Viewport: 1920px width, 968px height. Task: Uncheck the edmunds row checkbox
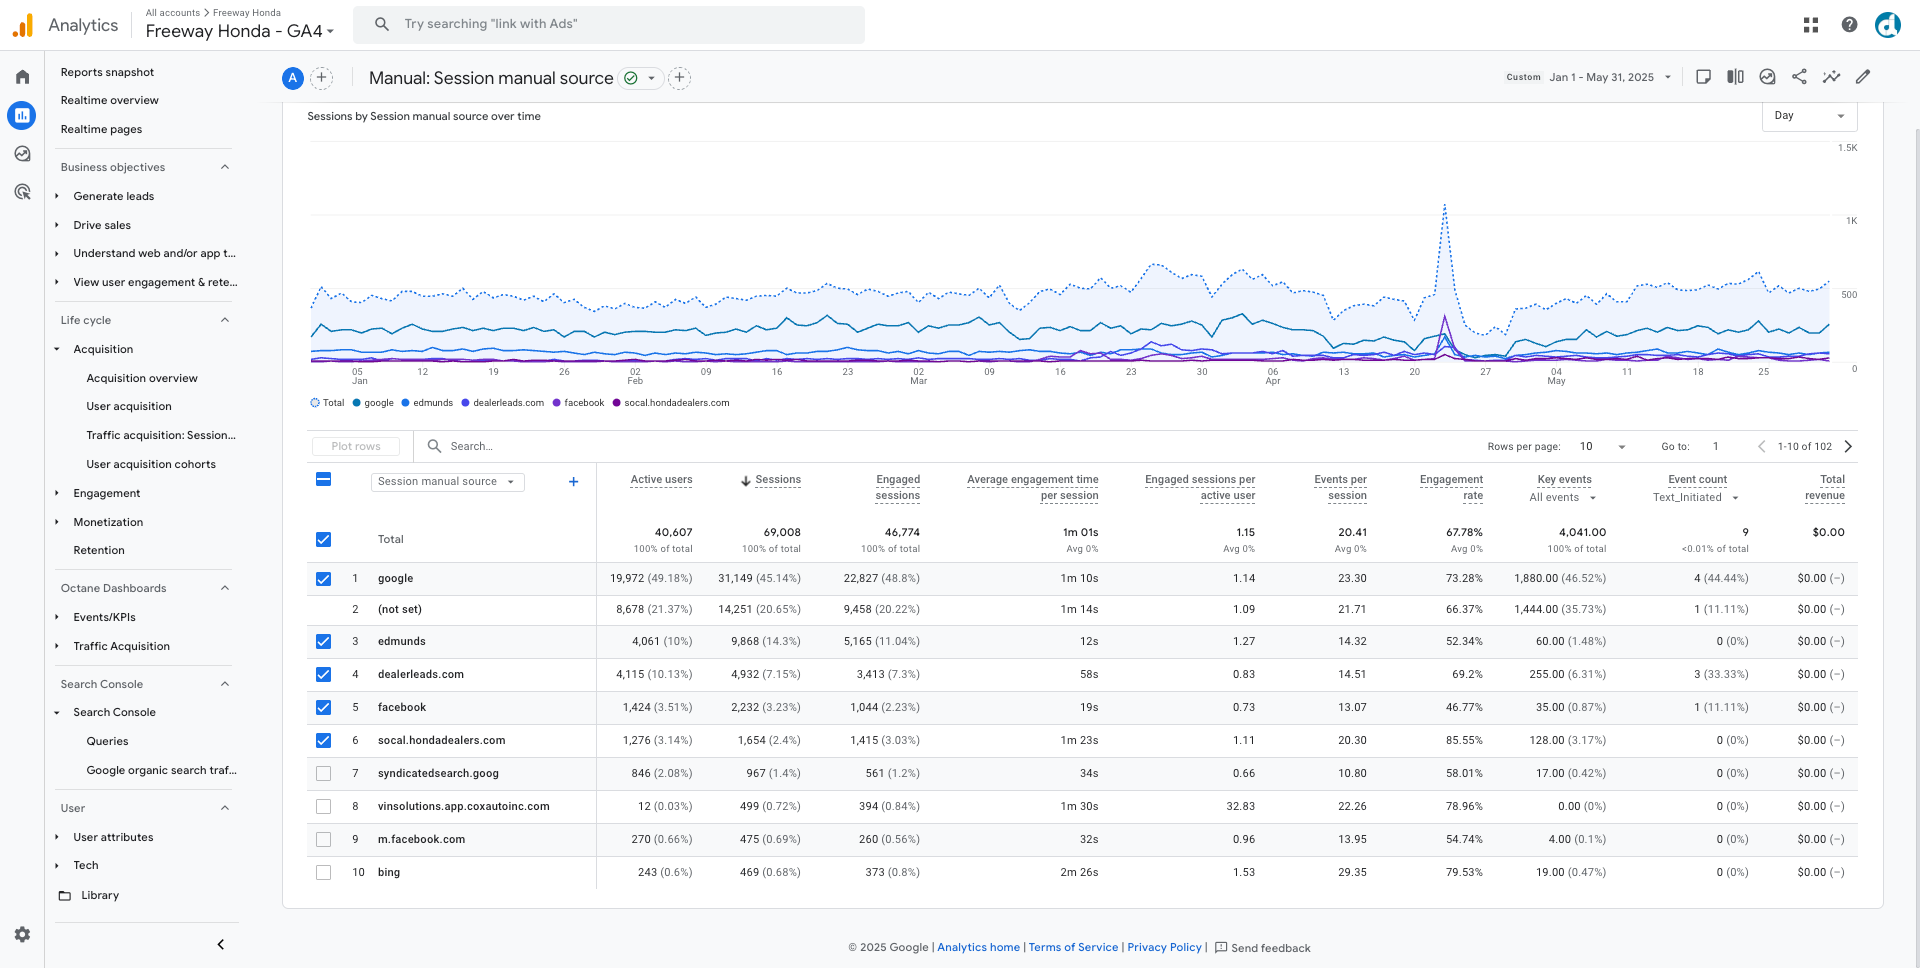coord(323,642)
